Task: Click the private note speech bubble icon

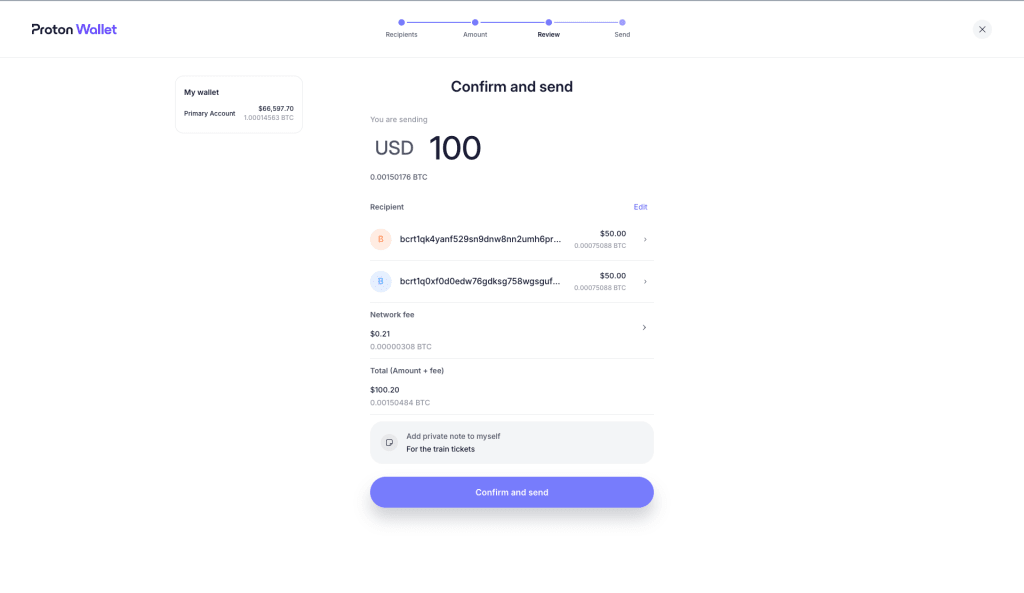Action: [x=389, y=442]
